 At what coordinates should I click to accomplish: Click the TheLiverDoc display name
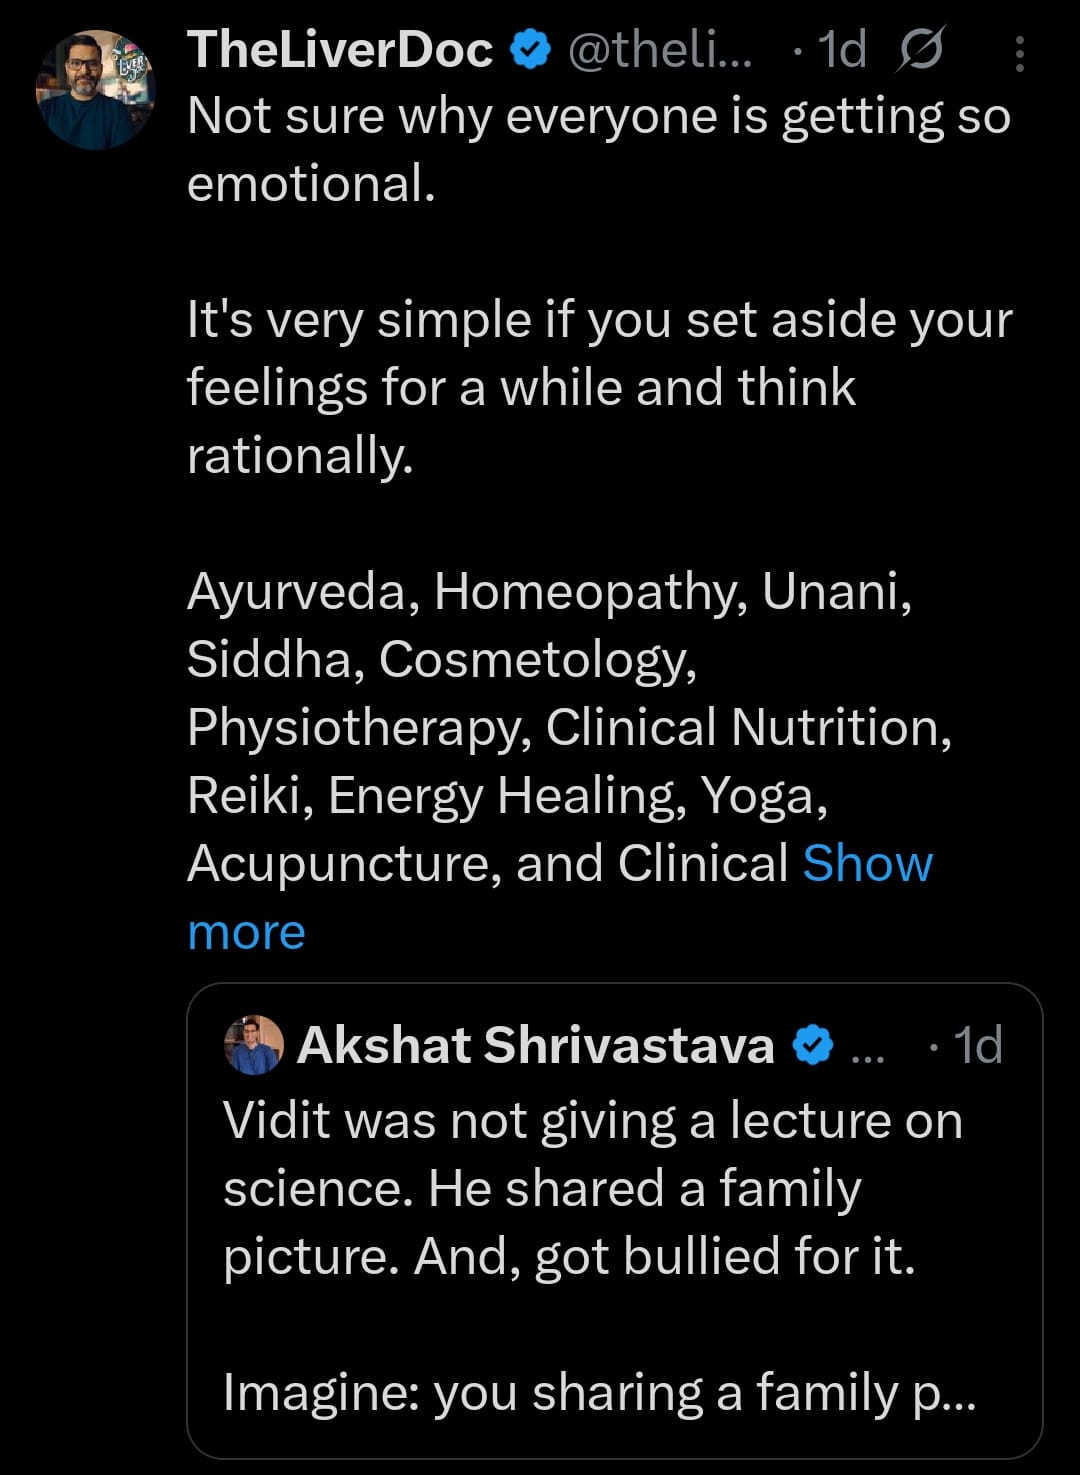pyautogui.click(x=340, y=49)
